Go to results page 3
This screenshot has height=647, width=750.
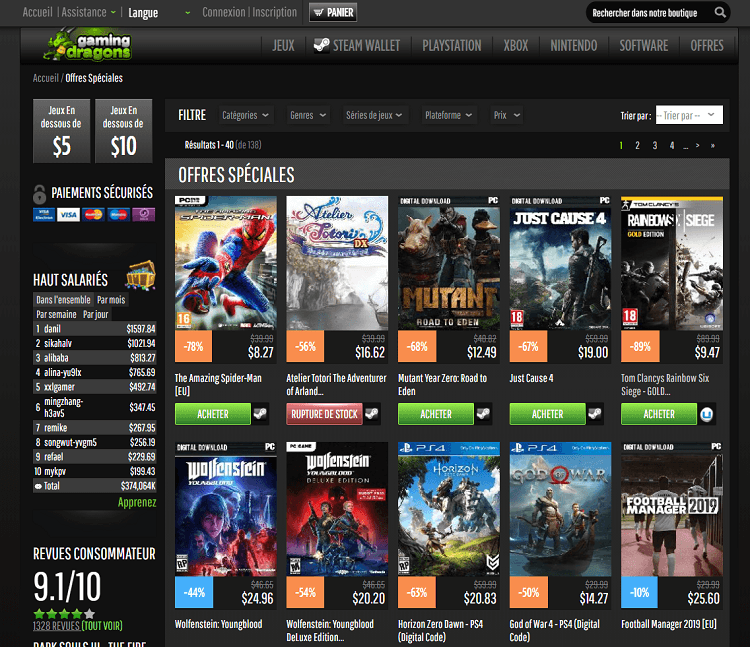[x=655, y=145]
